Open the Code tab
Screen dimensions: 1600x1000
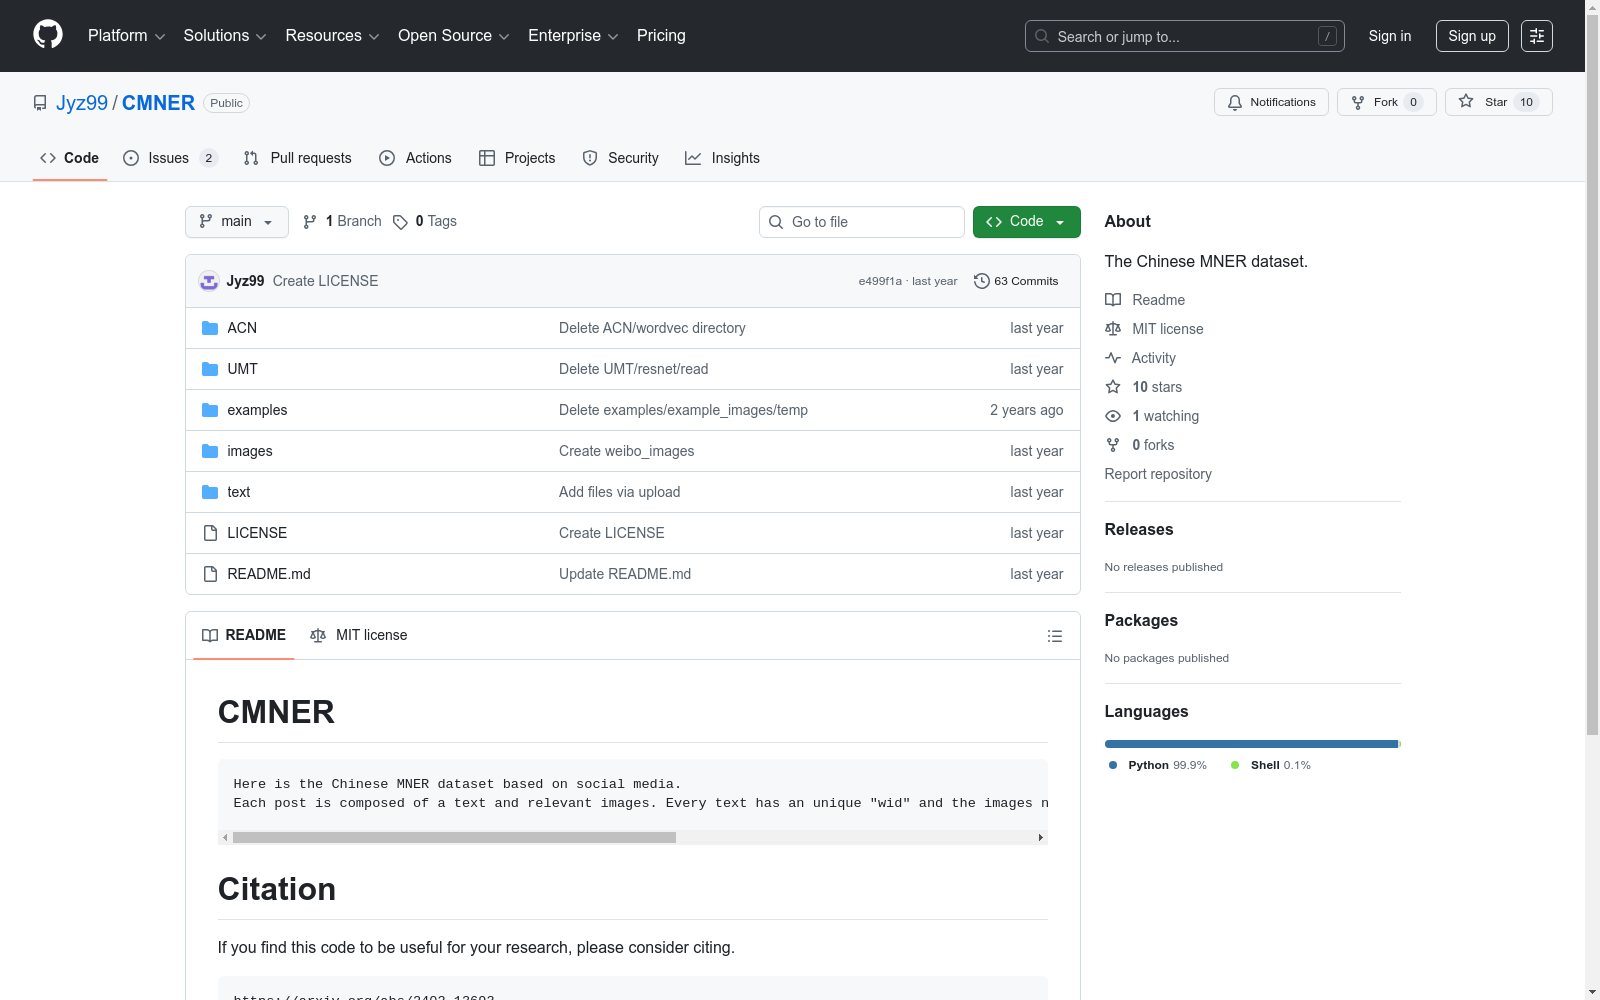pos(70,158)
